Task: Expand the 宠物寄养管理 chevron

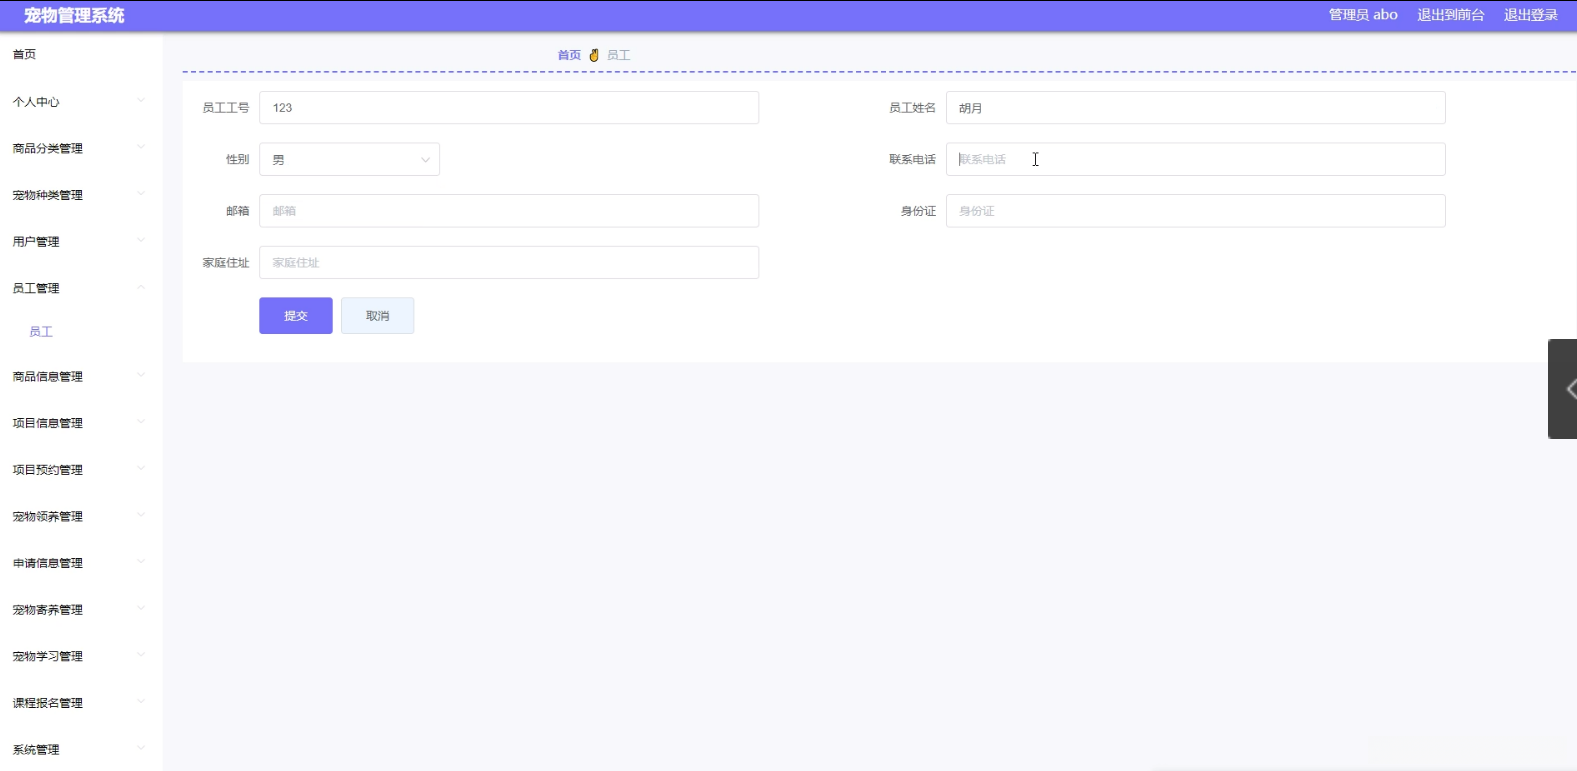Action: (141, 608)
